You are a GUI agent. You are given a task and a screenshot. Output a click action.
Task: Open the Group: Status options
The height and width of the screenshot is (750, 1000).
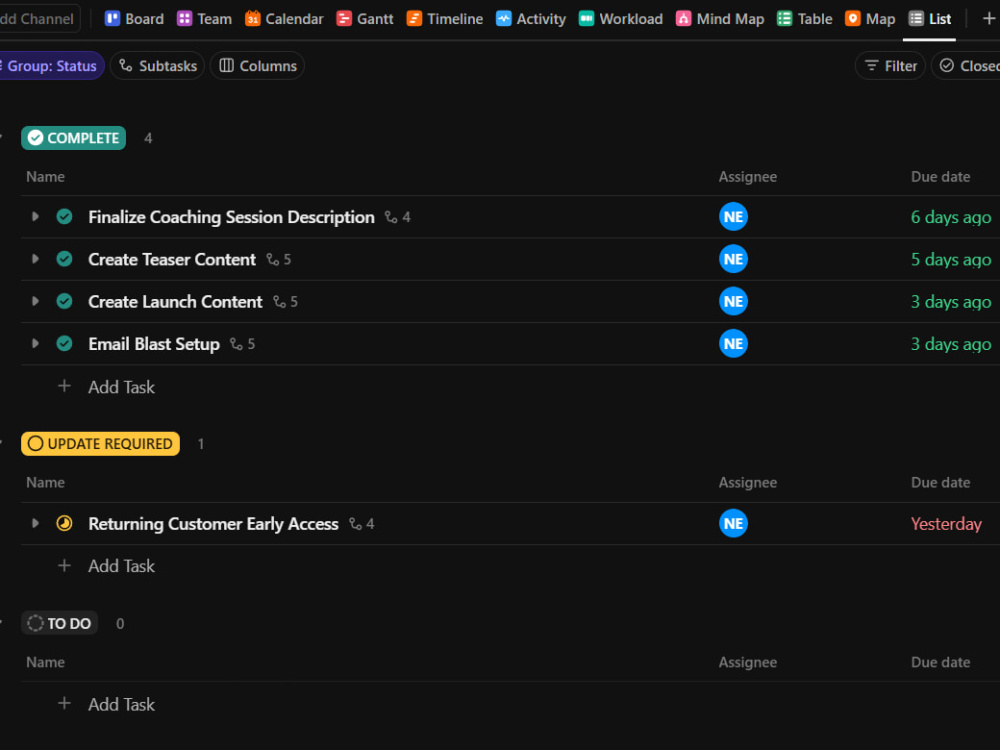(x=51, y=66)
